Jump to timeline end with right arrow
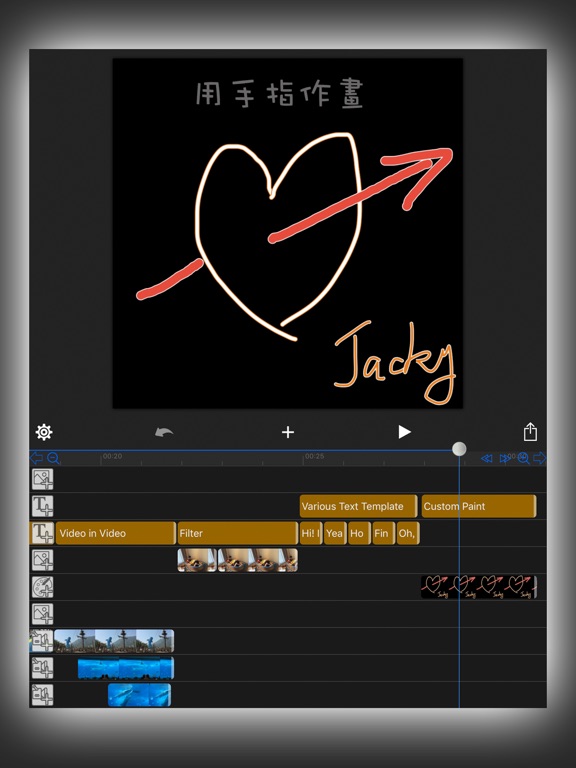 [539, 458]
